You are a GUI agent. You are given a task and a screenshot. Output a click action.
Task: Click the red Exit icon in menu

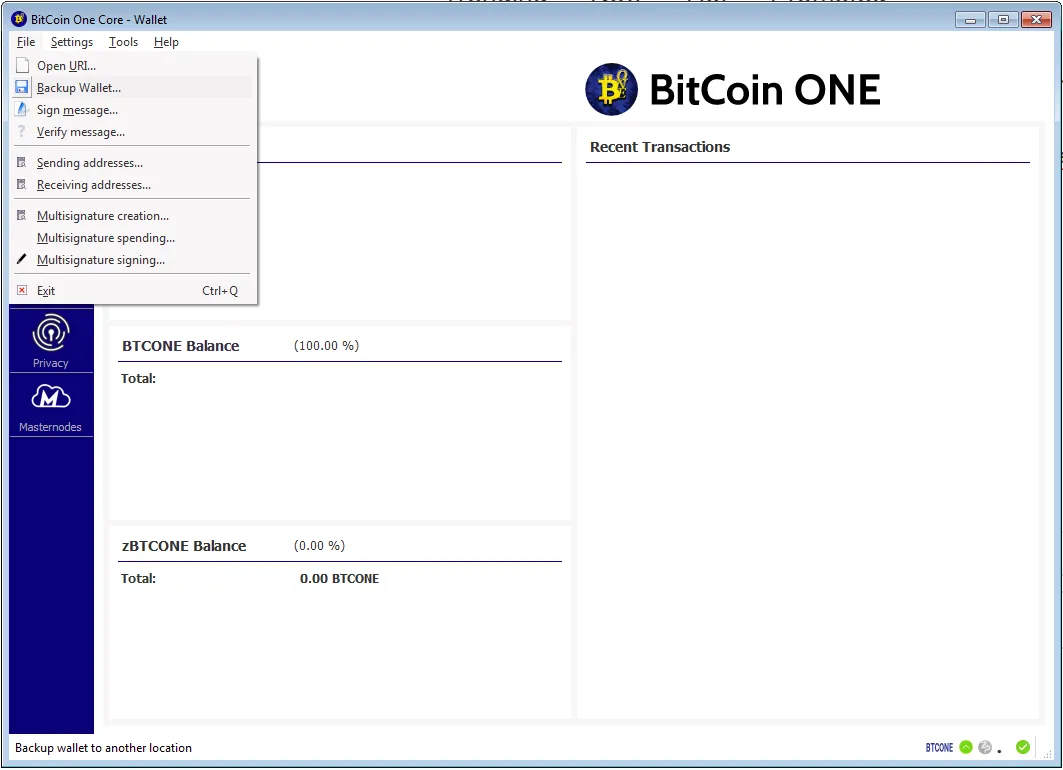(22, 290)
